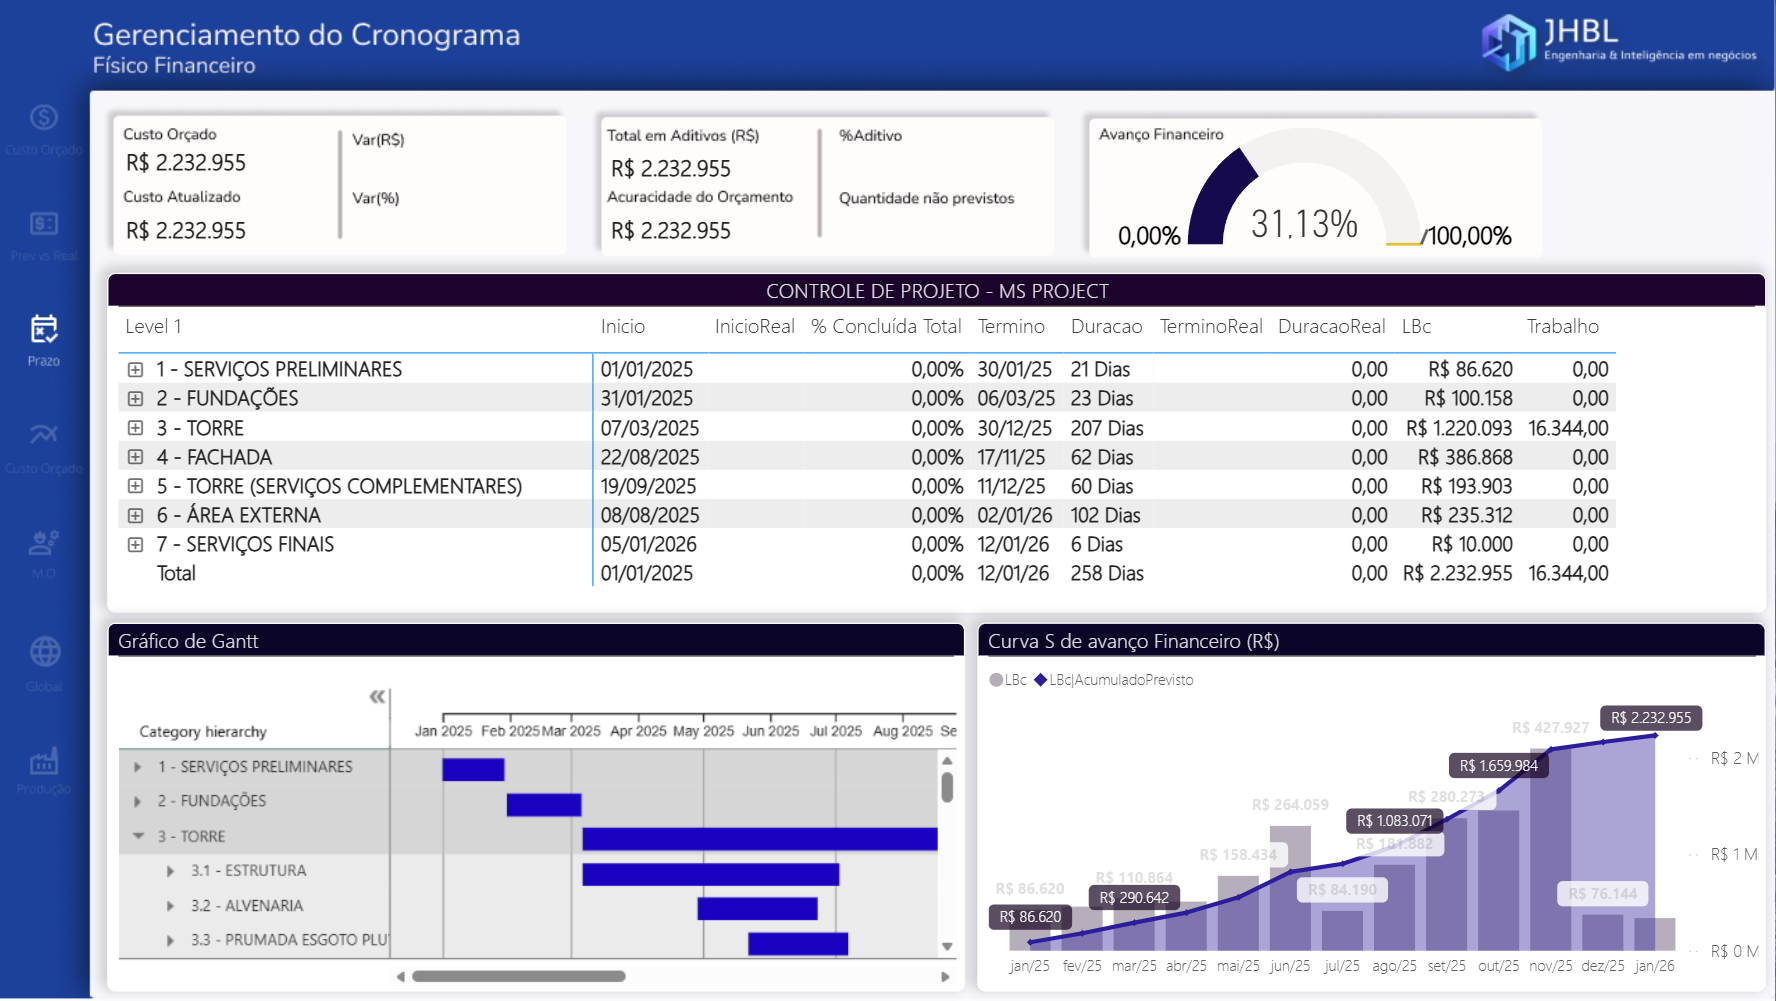
Task: Click the Gantt horizontal scrollbar thumb
Action: 519,976
